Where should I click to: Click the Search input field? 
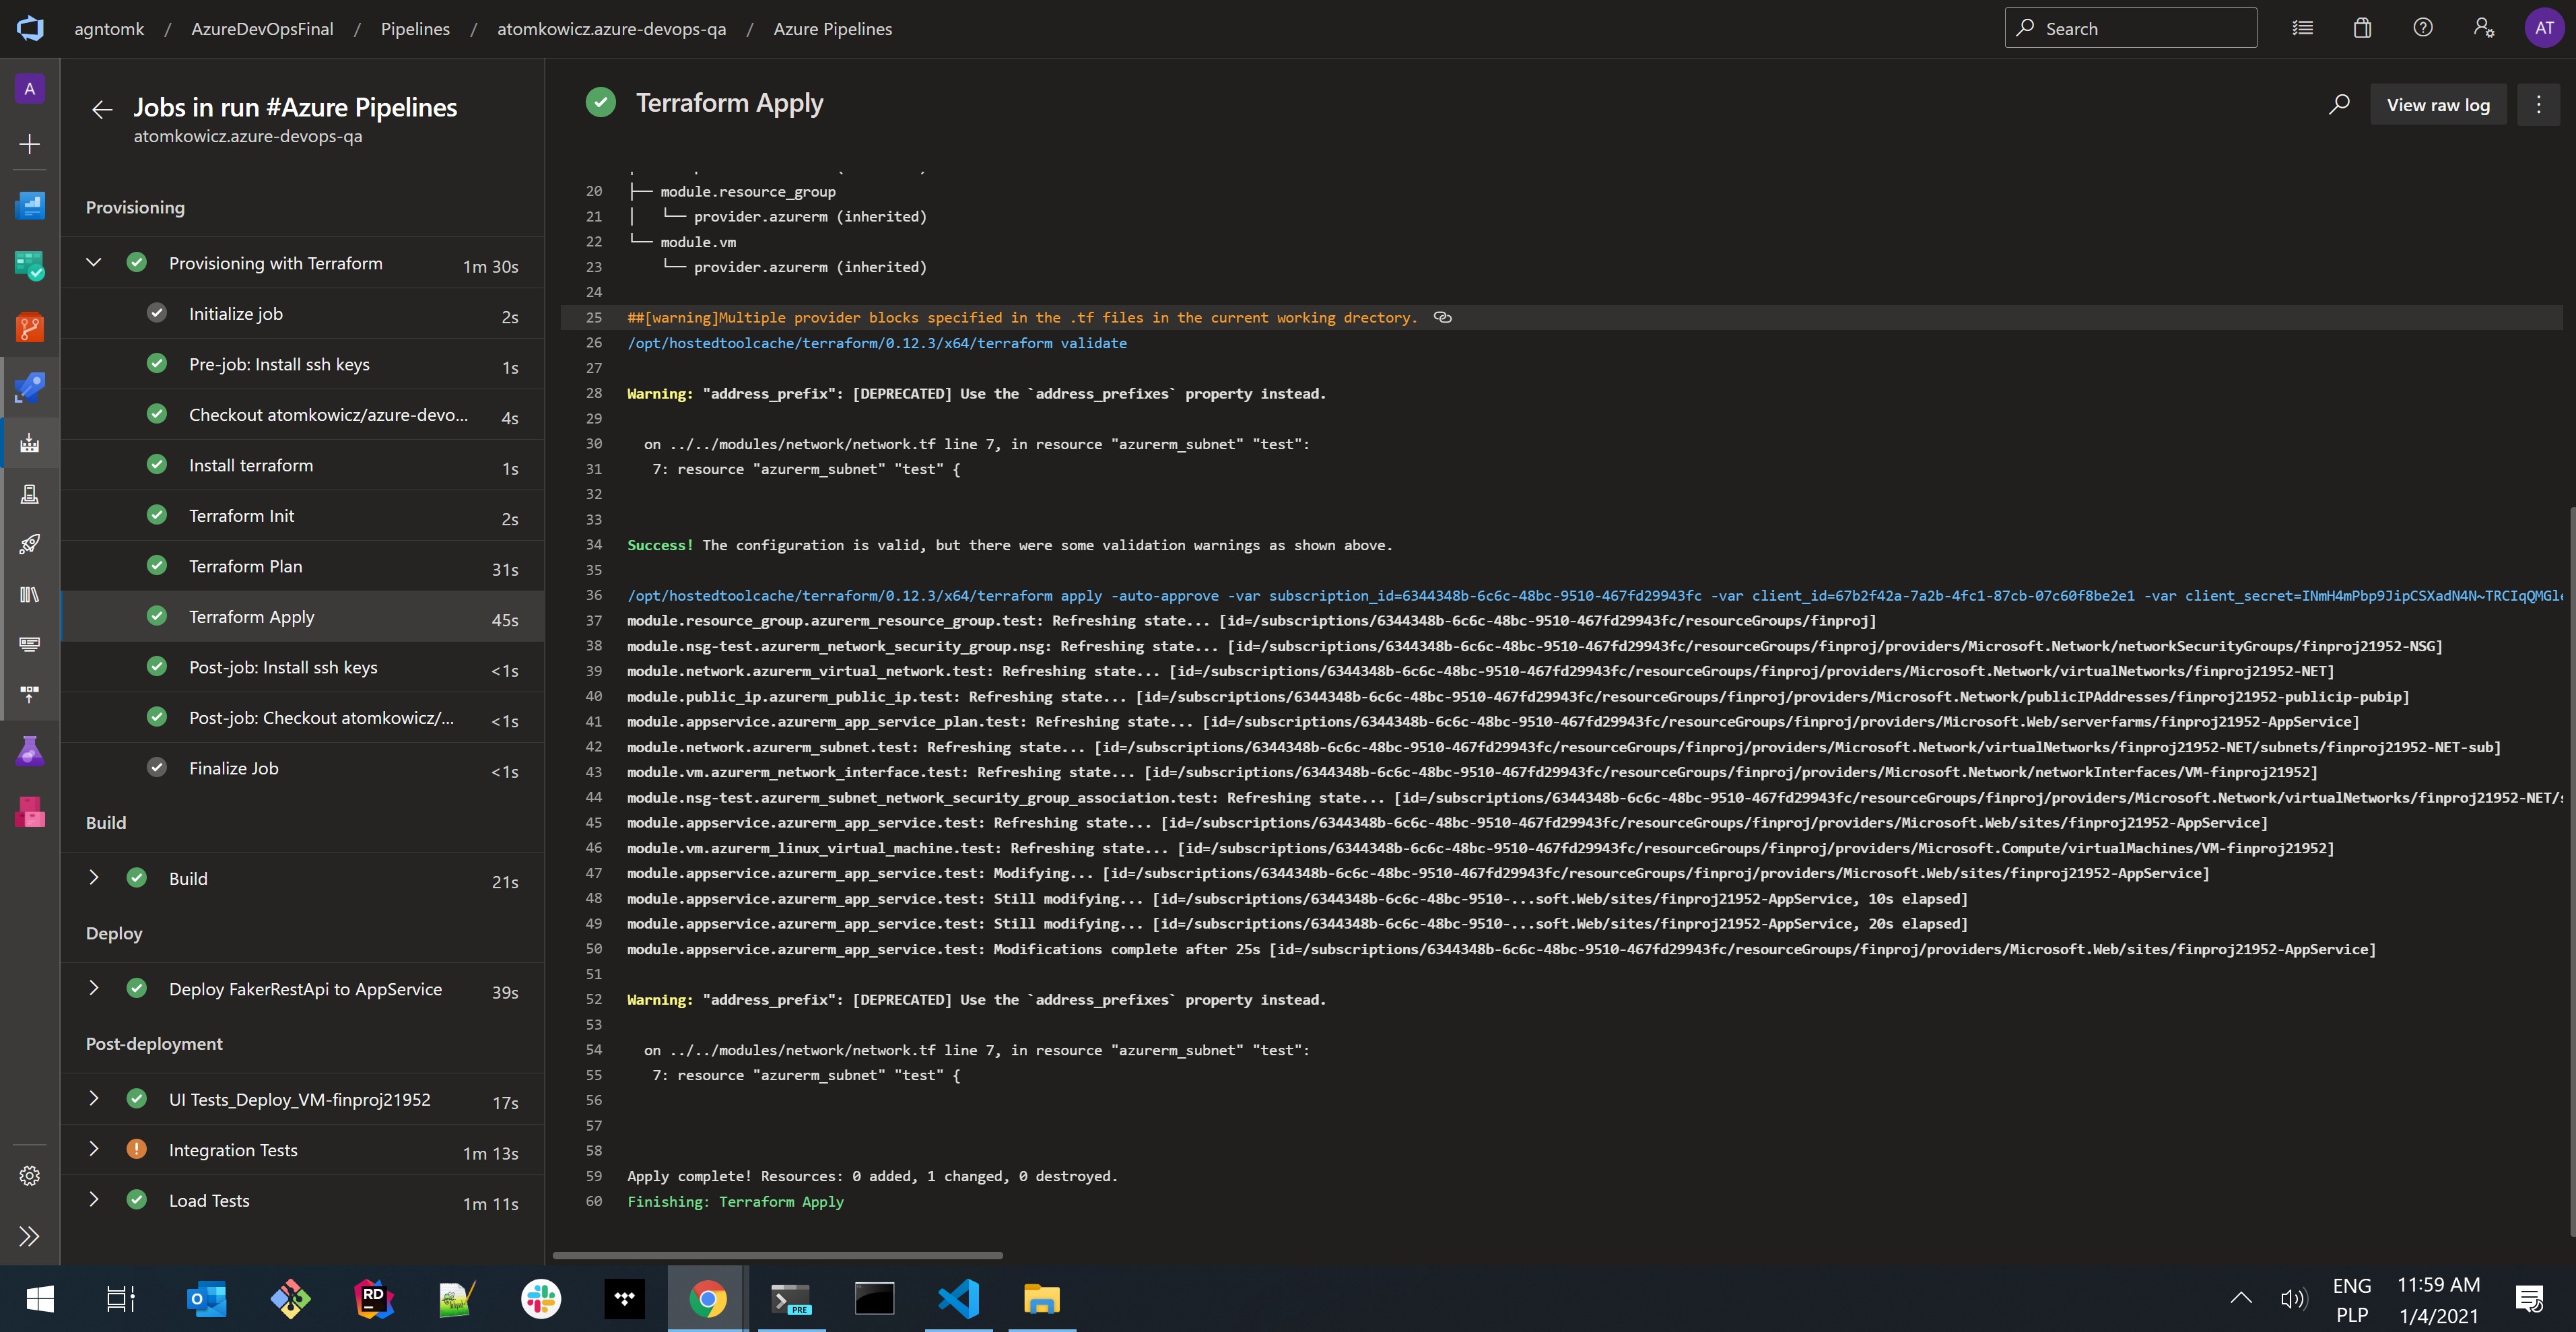pos(2140,28)
